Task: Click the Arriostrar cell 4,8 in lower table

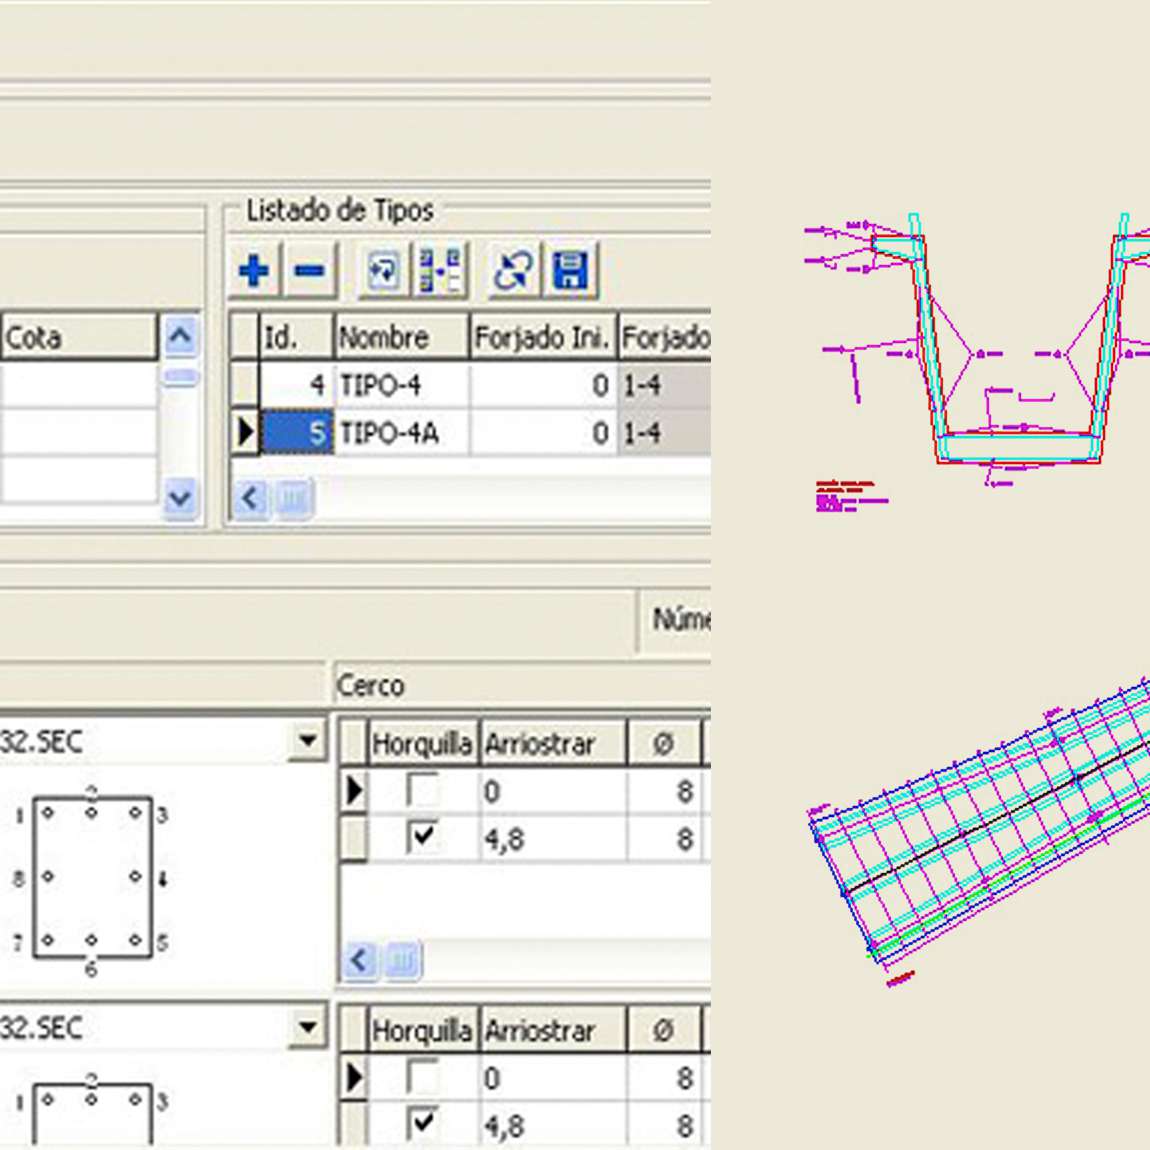Action: coord(554,1124)
